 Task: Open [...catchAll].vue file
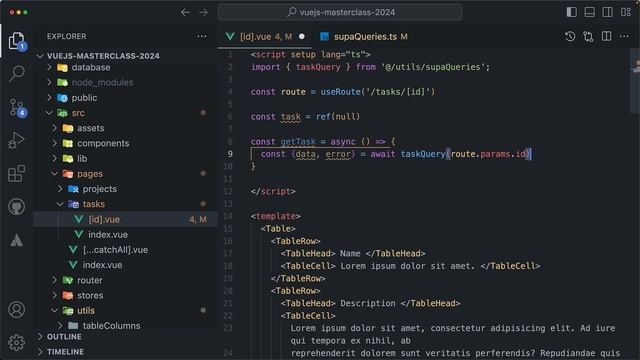point(126,250)
